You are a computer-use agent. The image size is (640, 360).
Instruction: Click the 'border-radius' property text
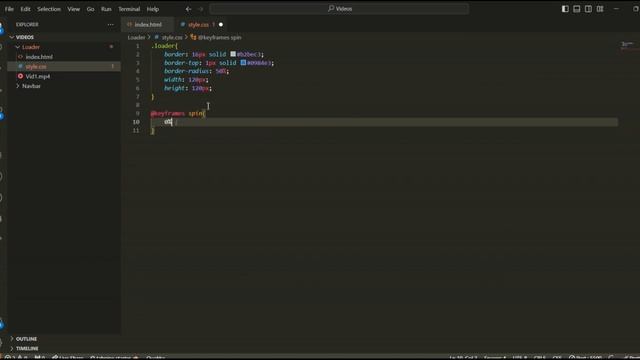[187, 71]
